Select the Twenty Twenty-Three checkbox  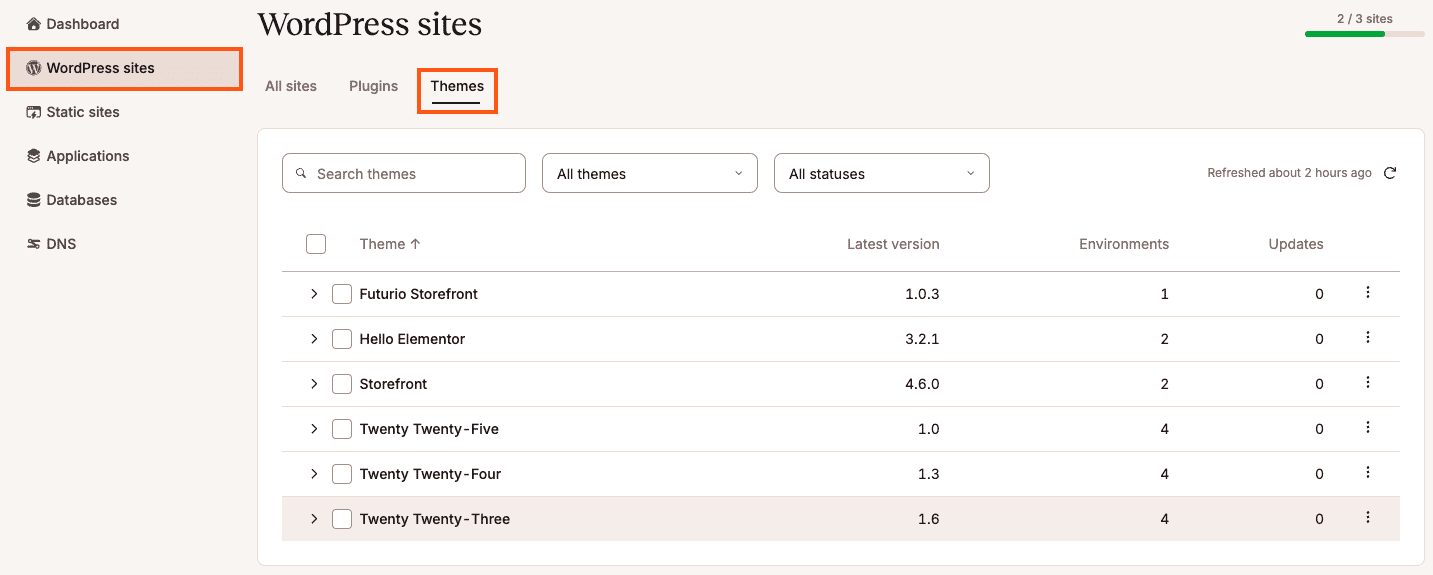coord(342,519)
